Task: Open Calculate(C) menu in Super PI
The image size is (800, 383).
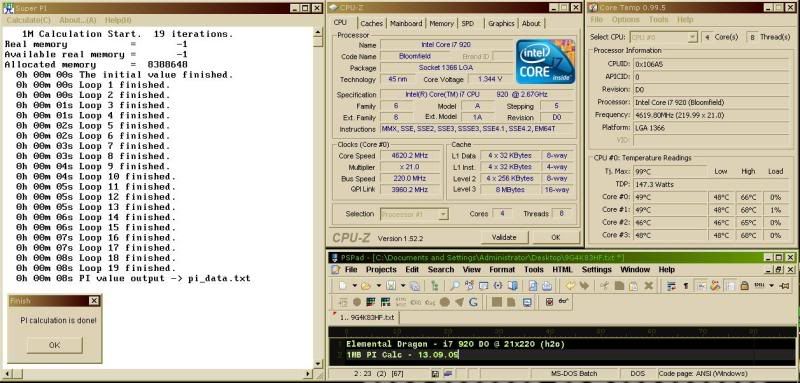Action: 28,20
